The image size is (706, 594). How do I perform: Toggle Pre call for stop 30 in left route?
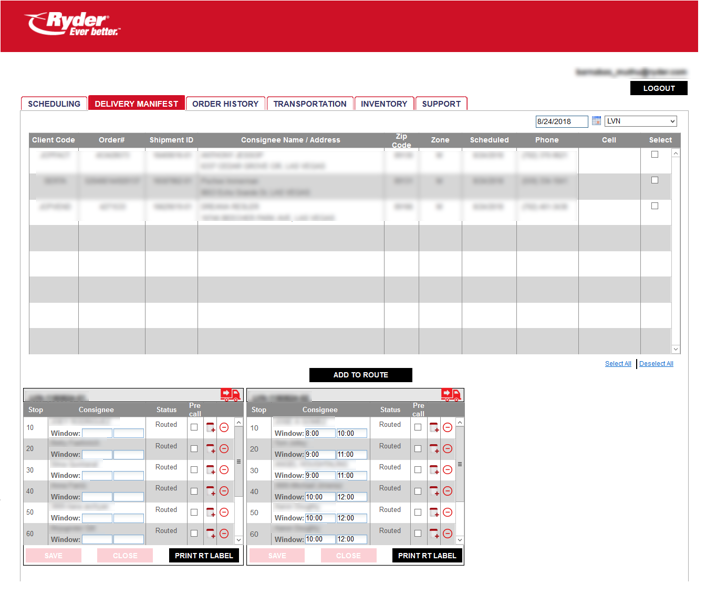[x=194, y=470]
